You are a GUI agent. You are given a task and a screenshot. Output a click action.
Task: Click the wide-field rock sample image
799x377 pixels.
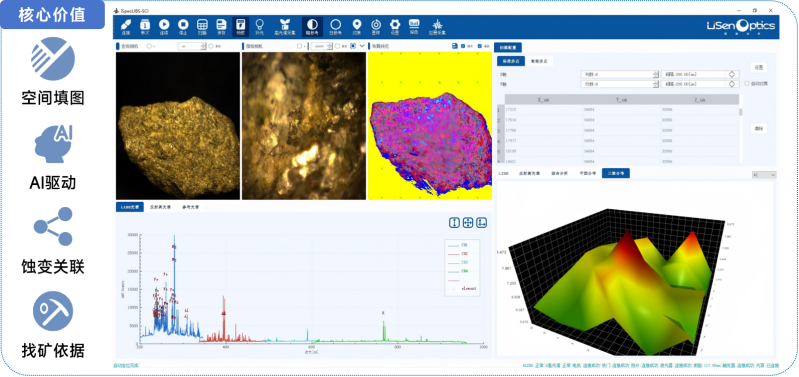(x=178, y=125)
